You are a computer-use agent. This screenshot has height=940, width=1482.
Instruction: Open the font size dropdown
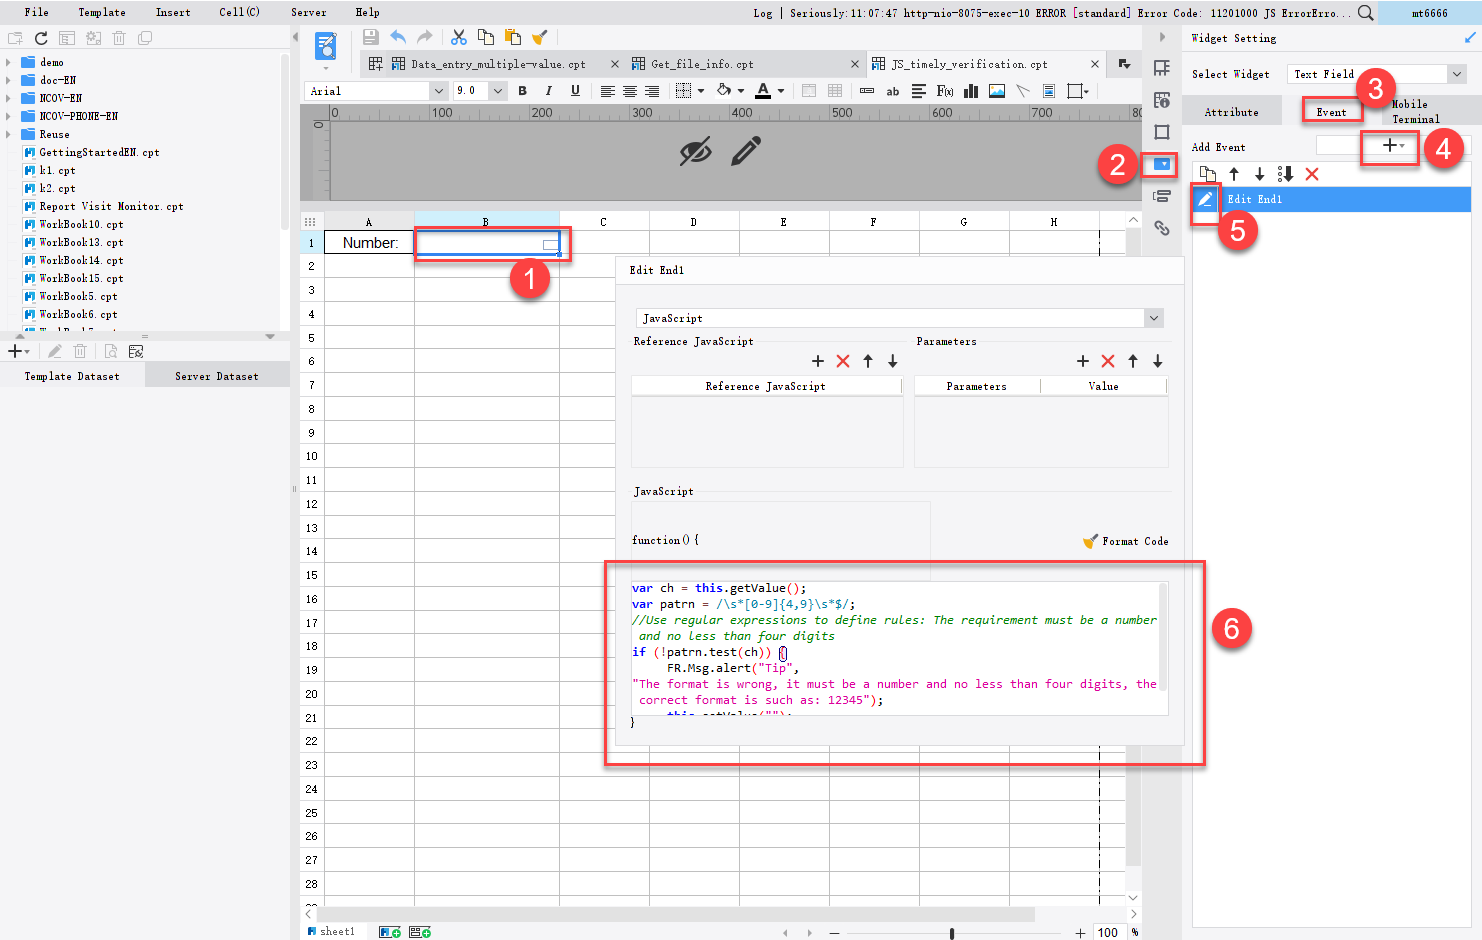(x=497, y=90)
